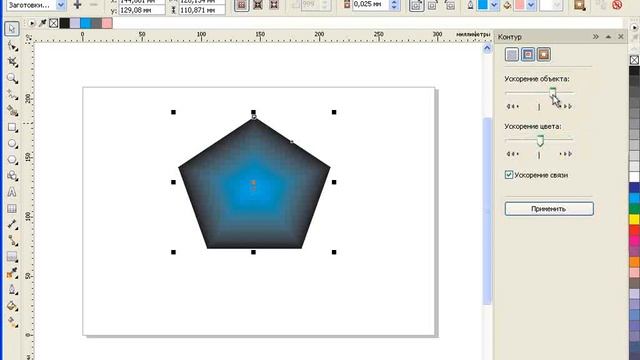Pick the yellow swatch in right color palette

634,219
